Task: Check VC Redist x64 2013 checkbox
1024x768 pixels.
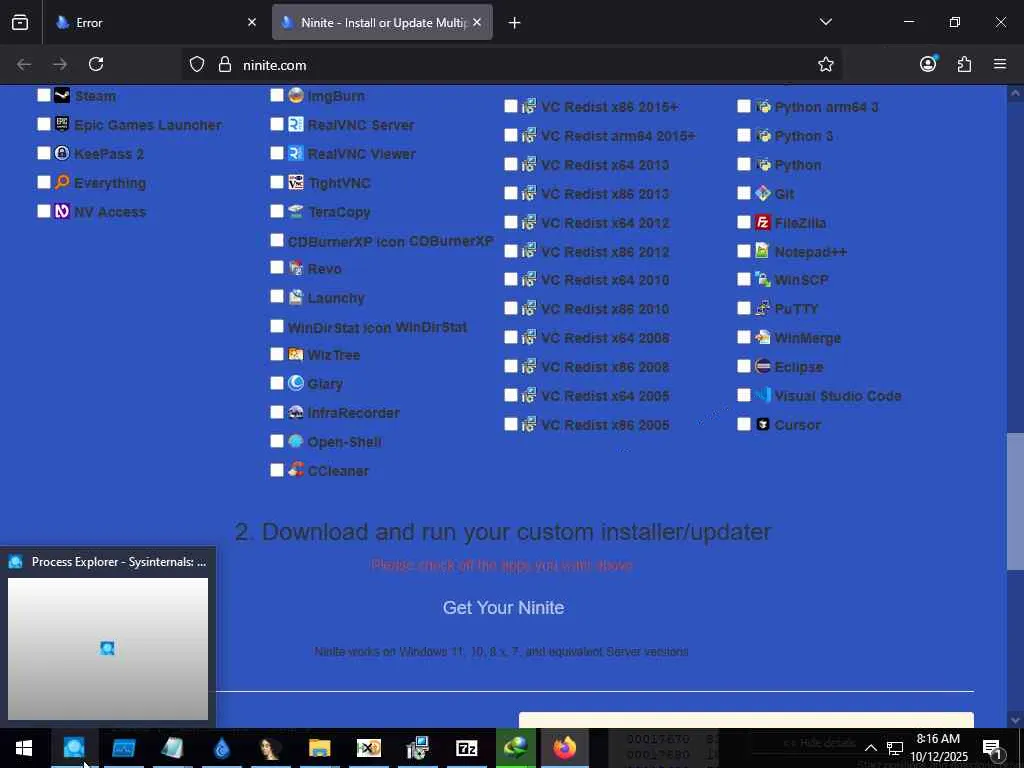Action: (511, 164)
